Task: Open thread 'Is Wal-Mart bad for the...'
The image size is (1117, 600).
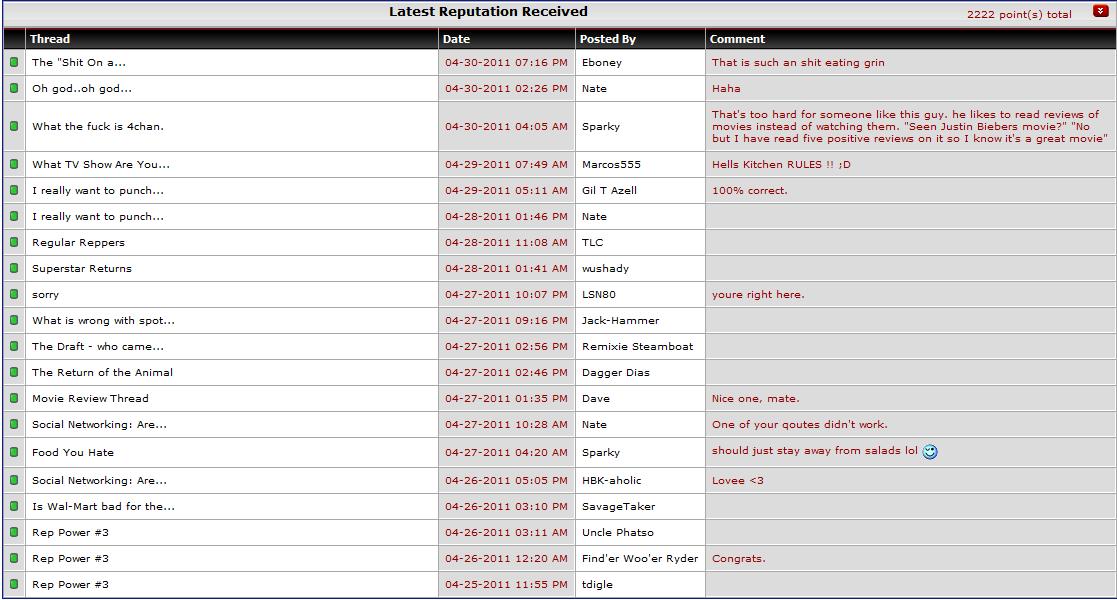Action: point(103,506)
